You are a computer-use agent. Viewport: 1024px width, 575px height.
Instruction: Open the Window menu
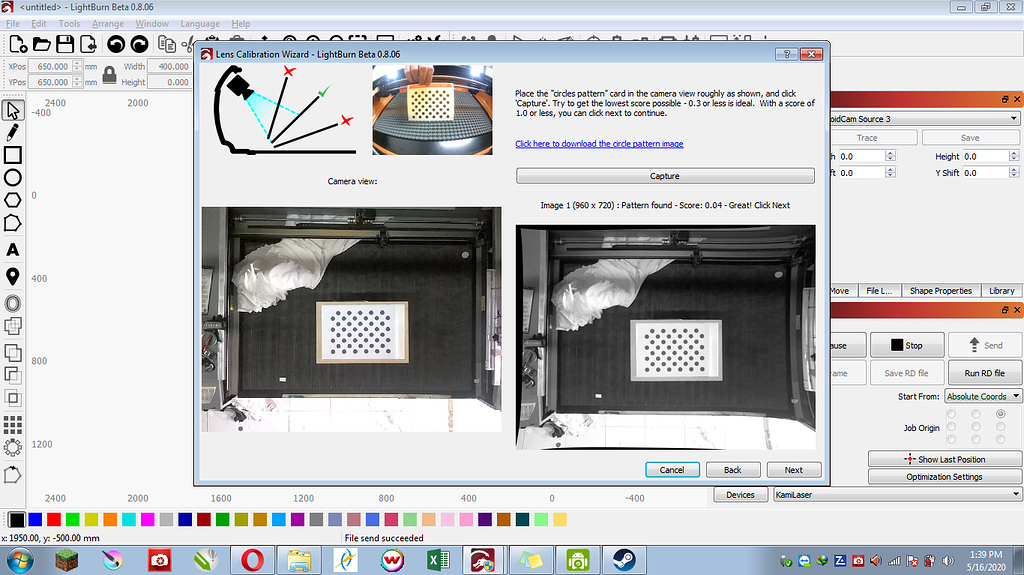152,24
